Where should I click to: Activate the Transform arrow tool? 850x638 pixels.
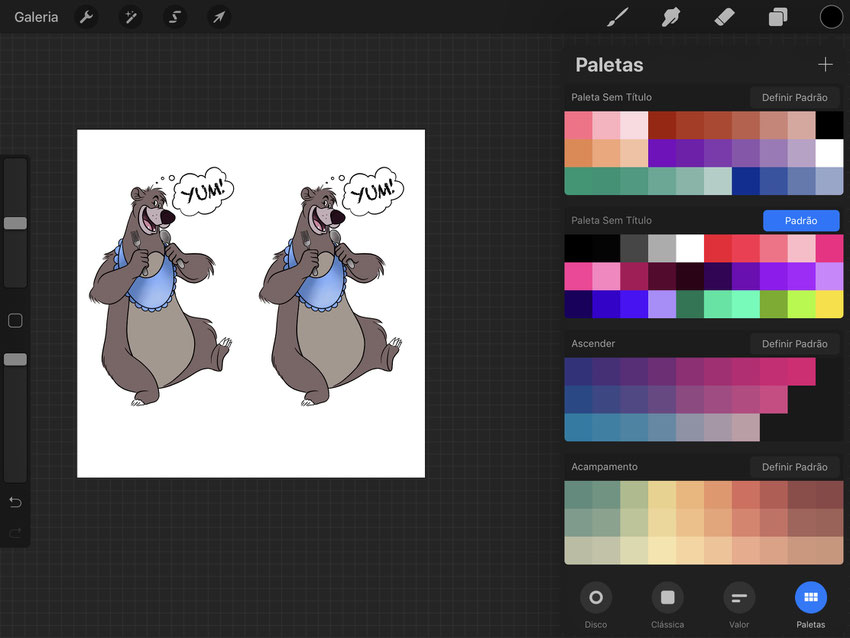pyautogui.click(x=219, y=17)
